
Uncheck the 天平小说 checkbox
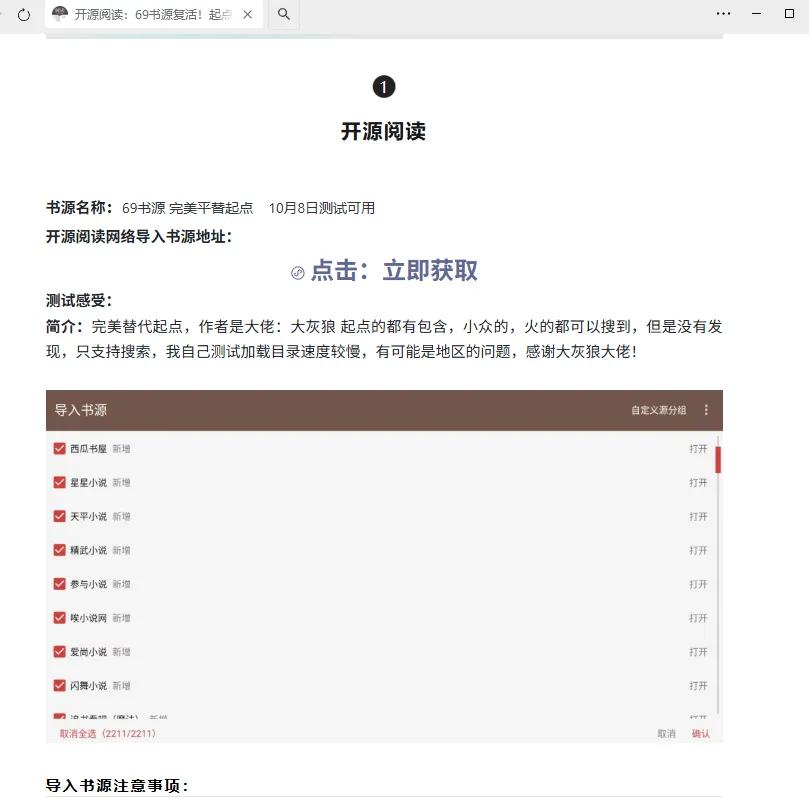click(x=60, y=517)
